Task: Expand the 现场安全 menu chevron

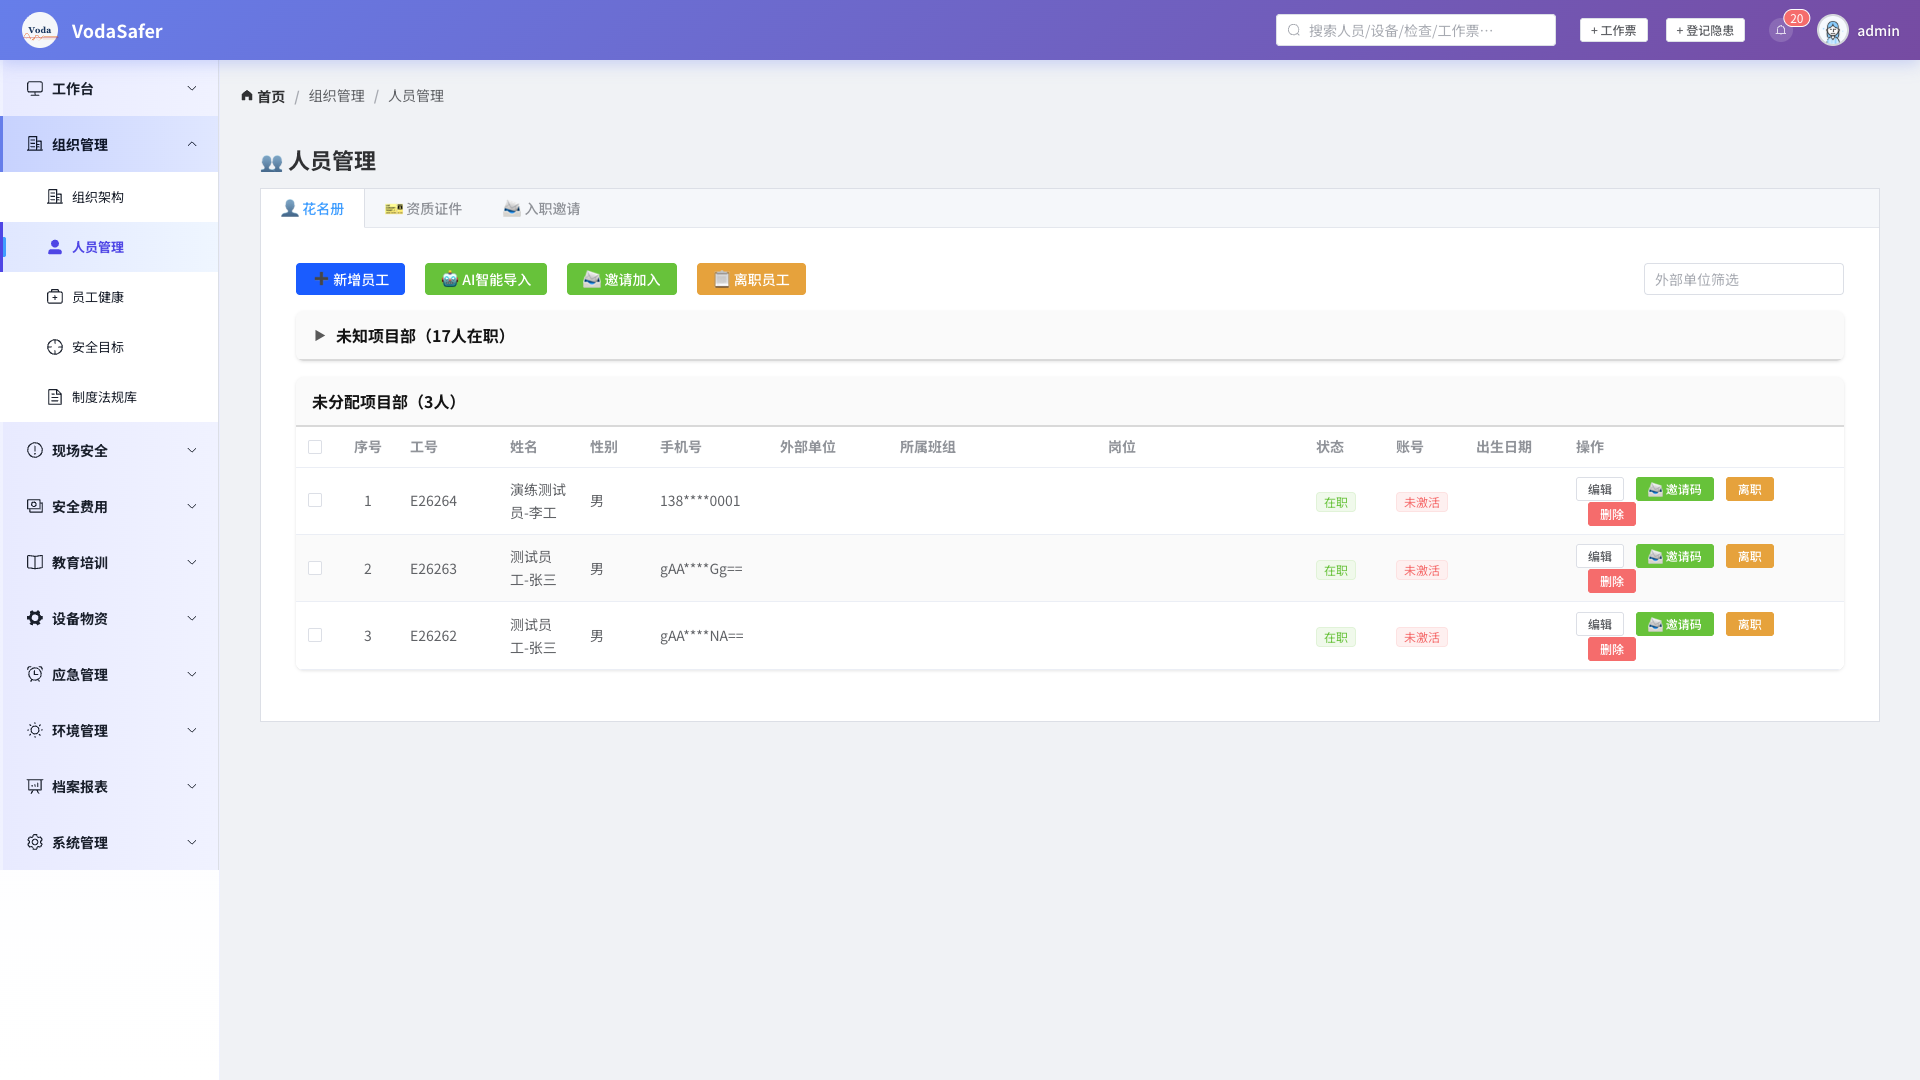Action: 192,450
